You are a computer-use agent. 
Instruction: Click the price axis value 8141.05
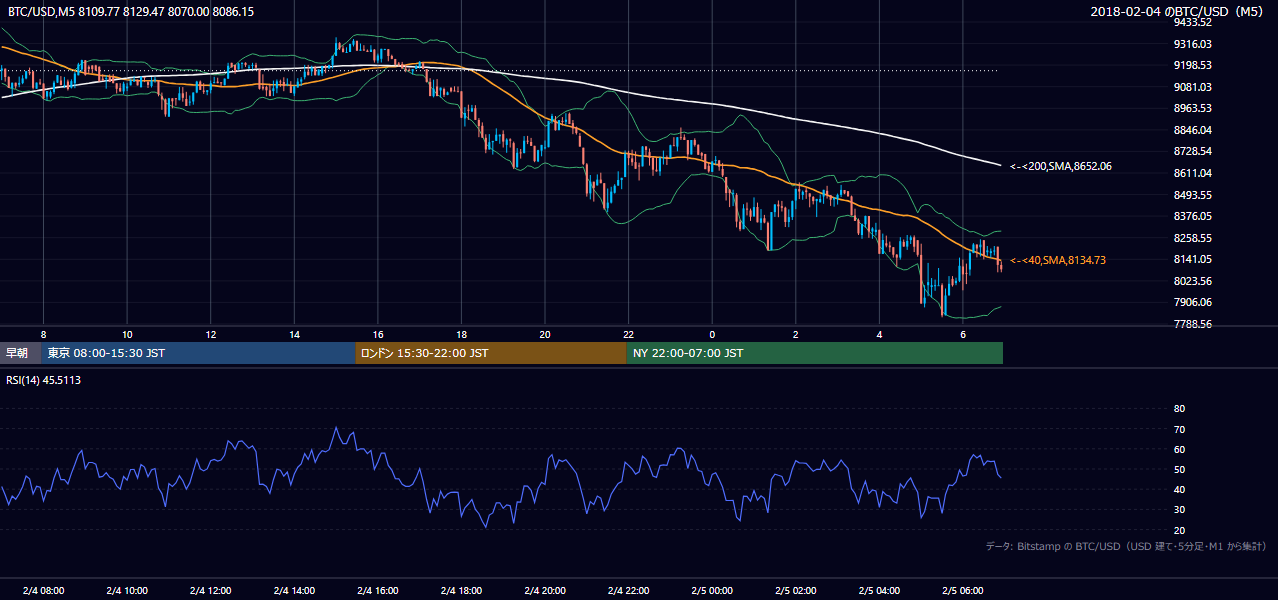click(x=1193, y=259)
